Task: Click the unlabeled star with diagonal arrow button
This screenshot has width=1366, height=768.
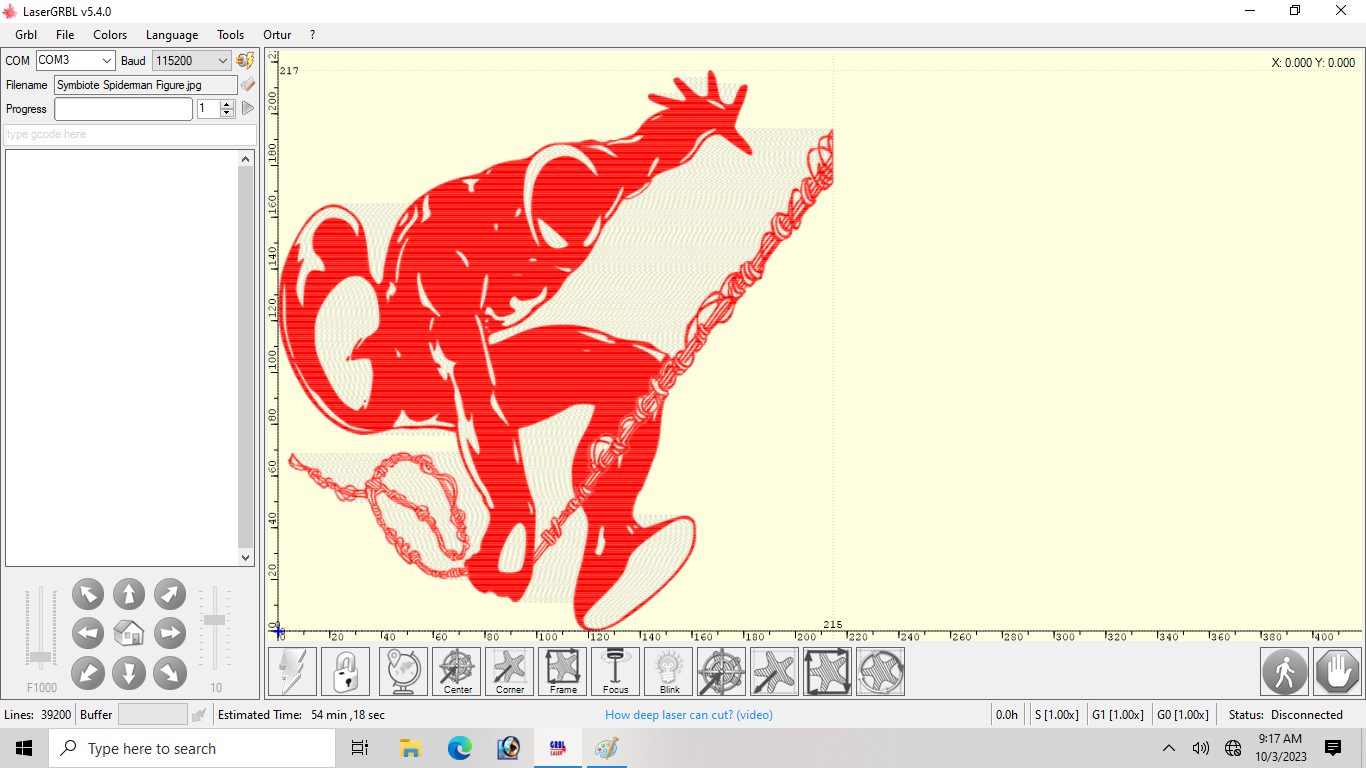Action: coord(775,671)
